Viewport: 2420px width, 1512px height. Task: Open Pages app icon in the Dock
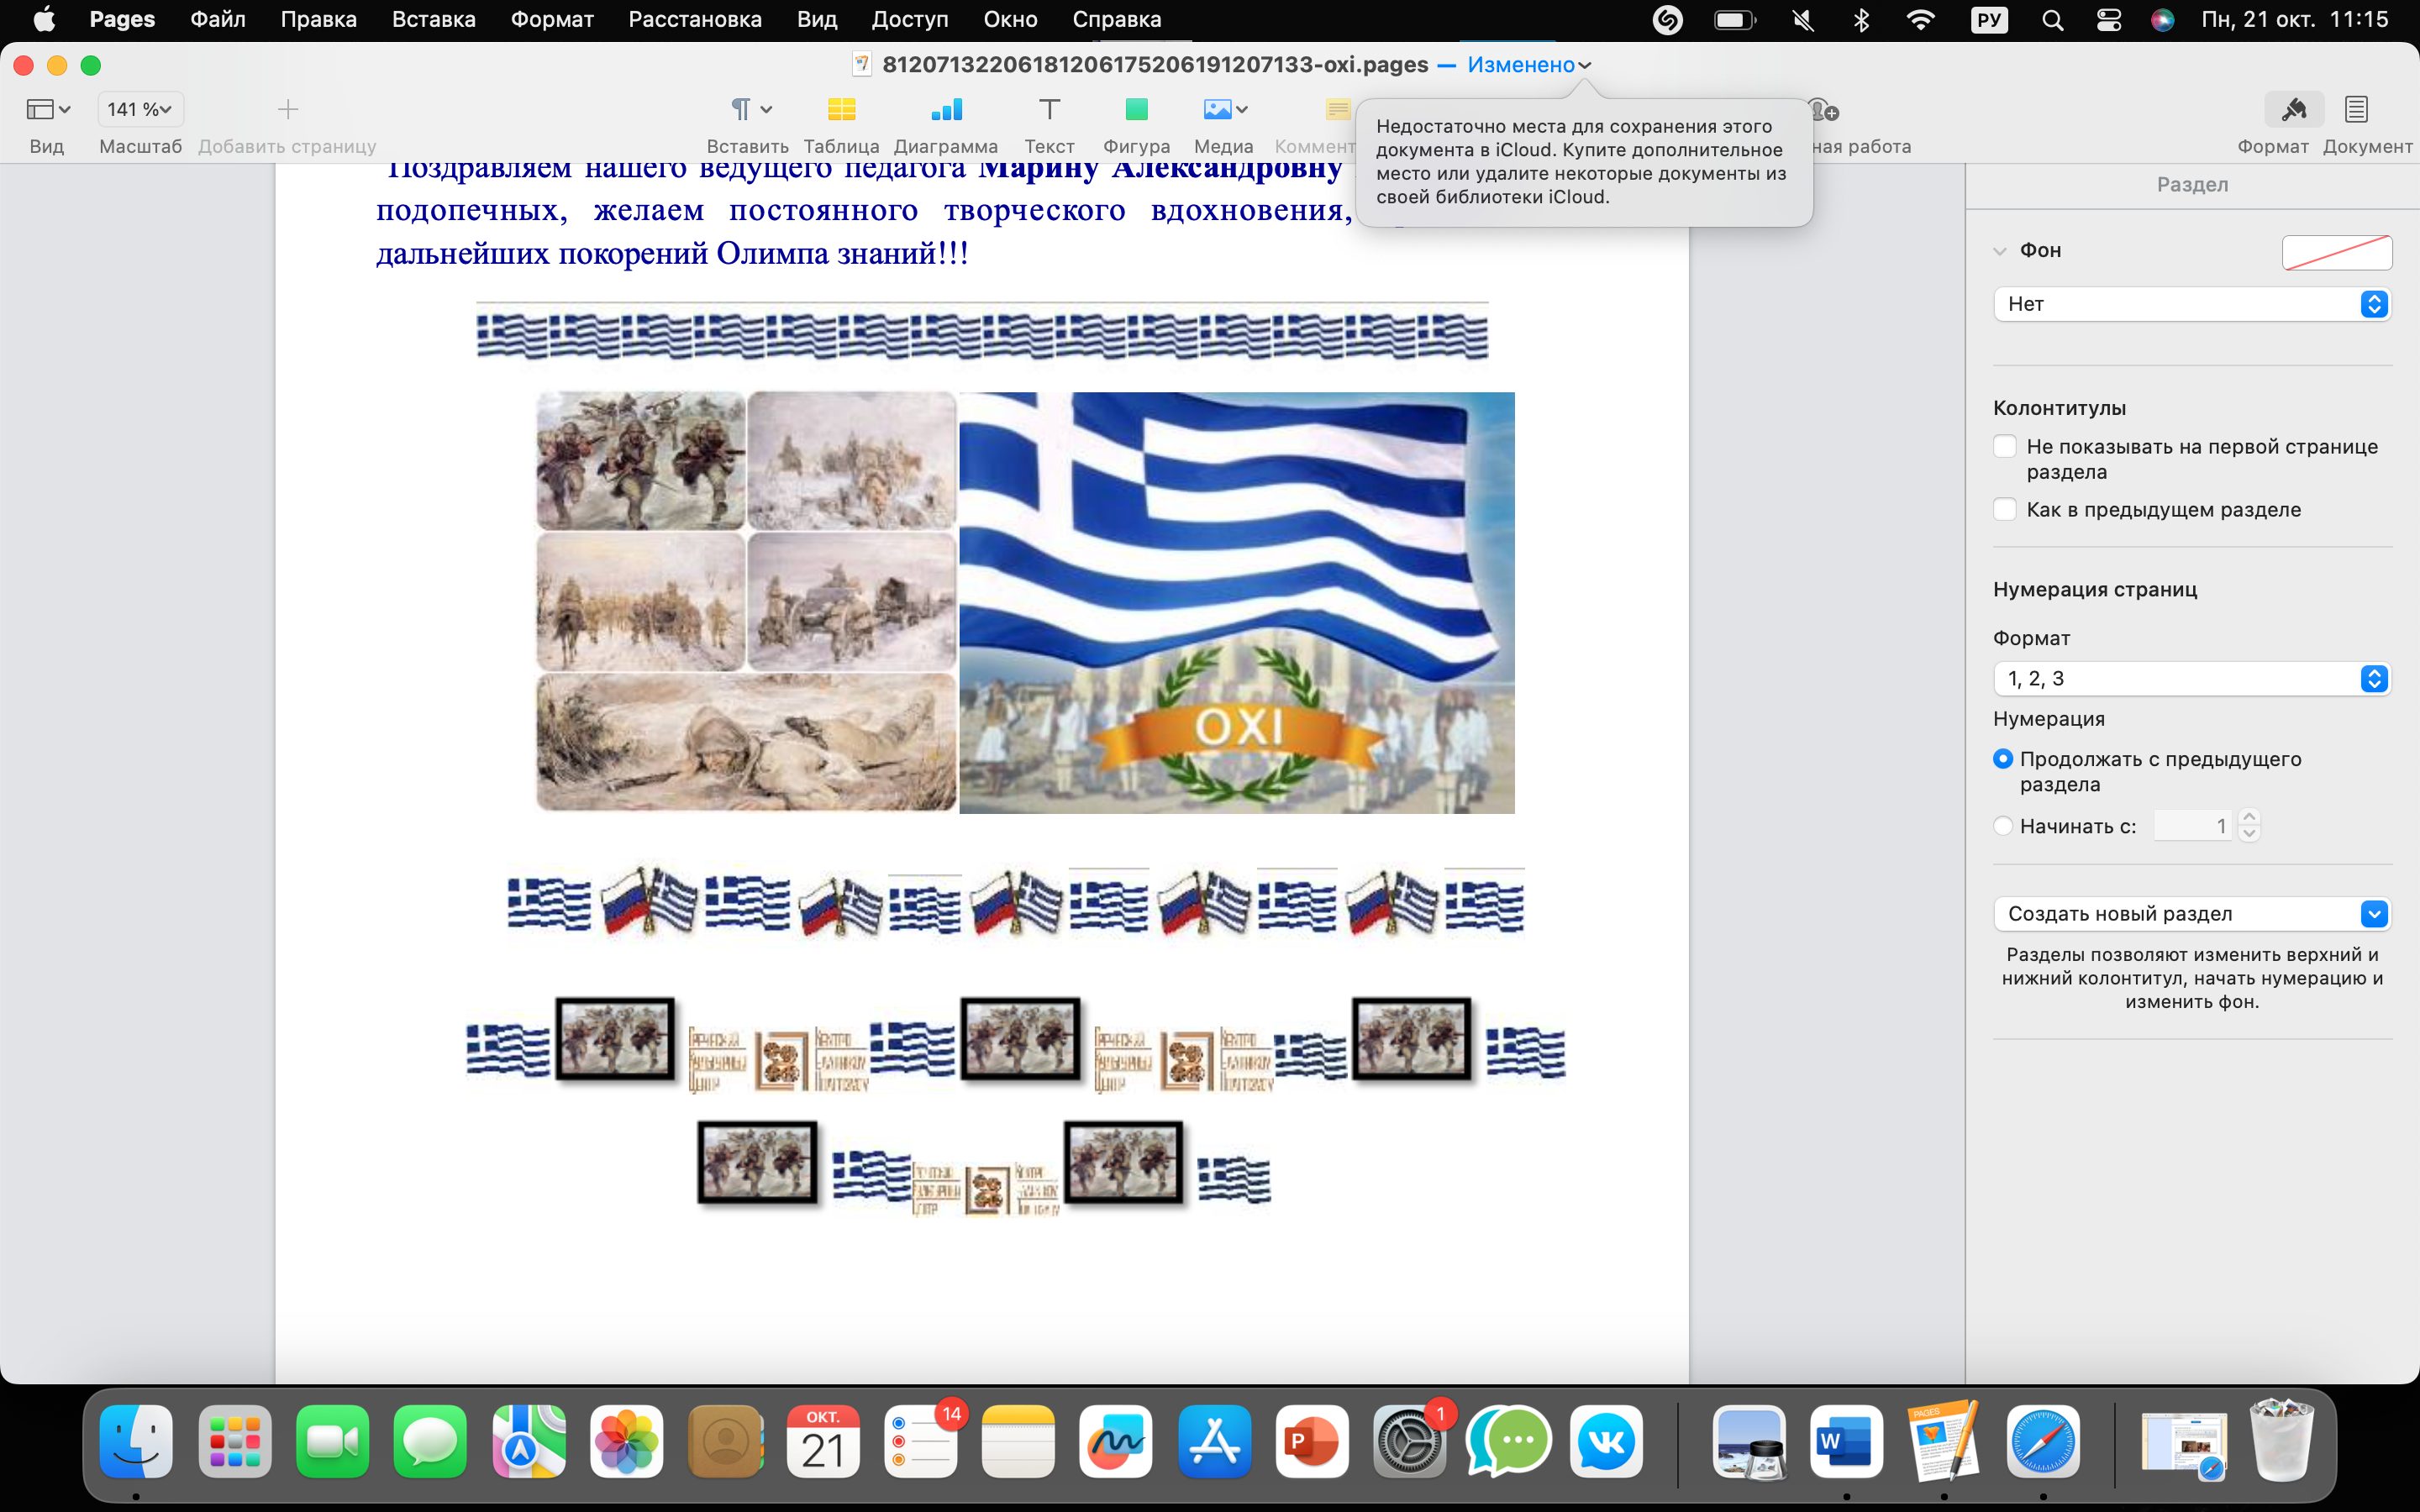coord(1944,1441)
